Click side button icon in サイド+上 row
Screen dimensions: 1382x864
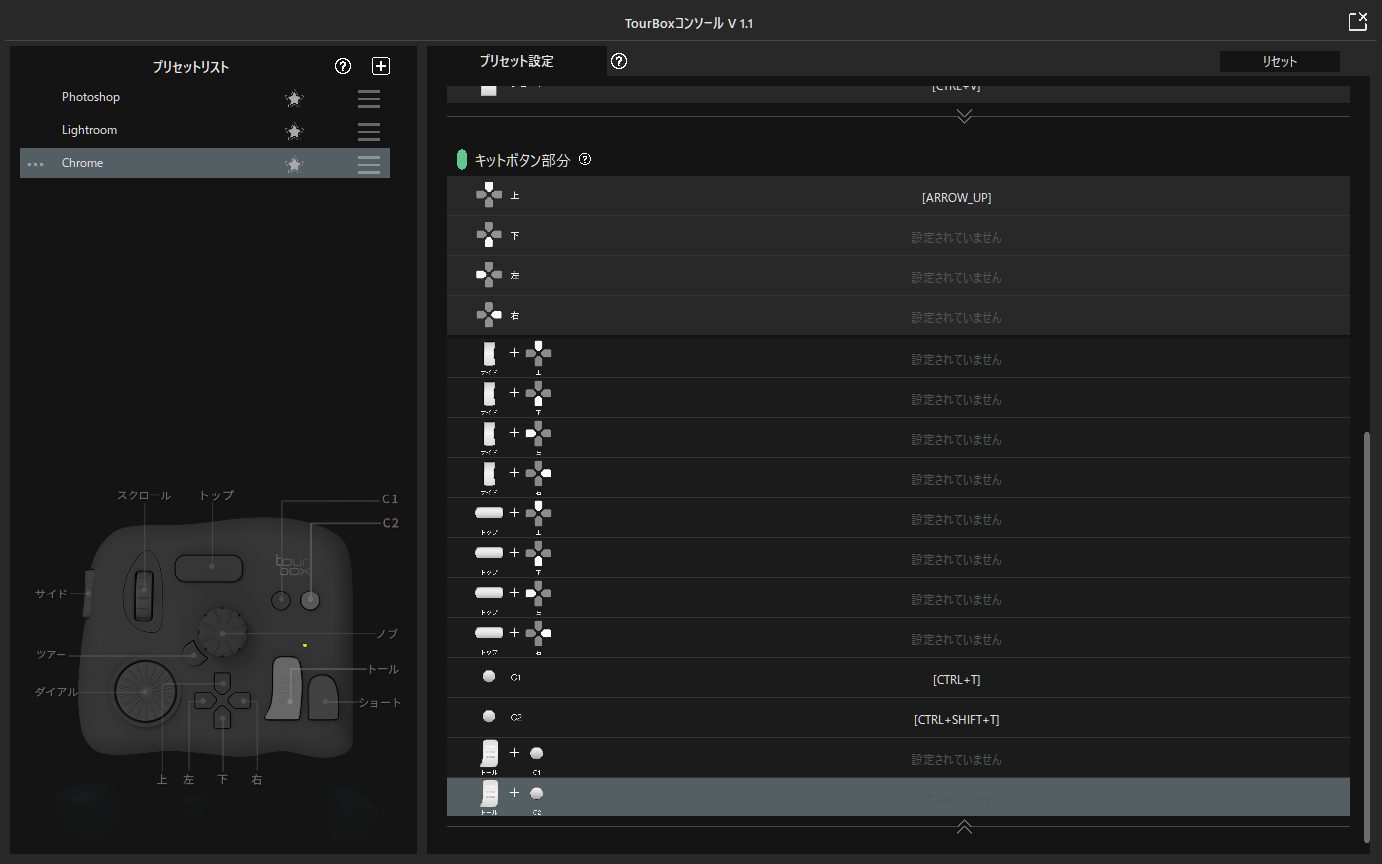point(489,354)
